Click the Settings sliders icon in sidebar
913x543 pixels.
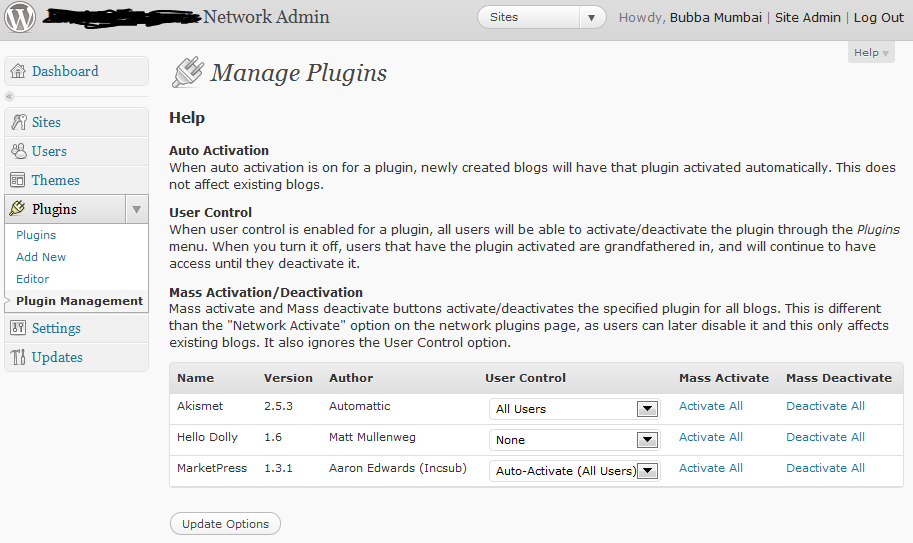(18, 328)
